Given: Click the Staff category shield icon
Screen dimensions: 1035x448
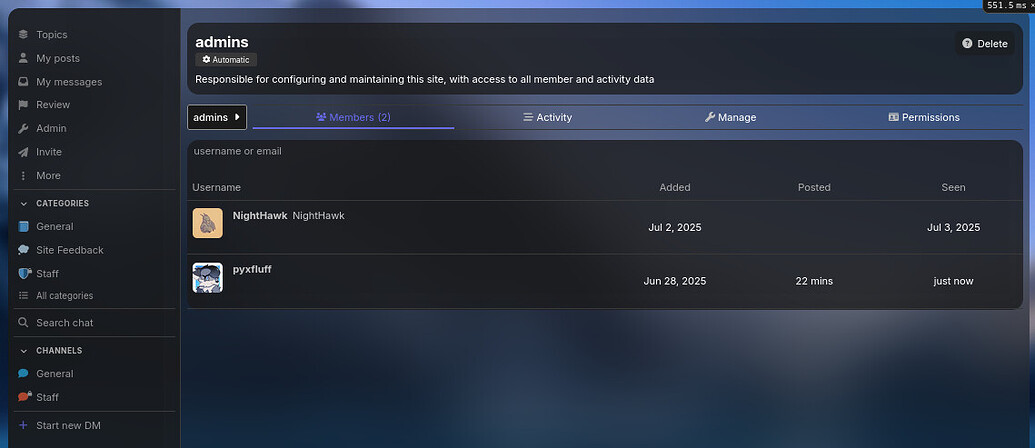Looking at the screenshot, I should point(24,273).
